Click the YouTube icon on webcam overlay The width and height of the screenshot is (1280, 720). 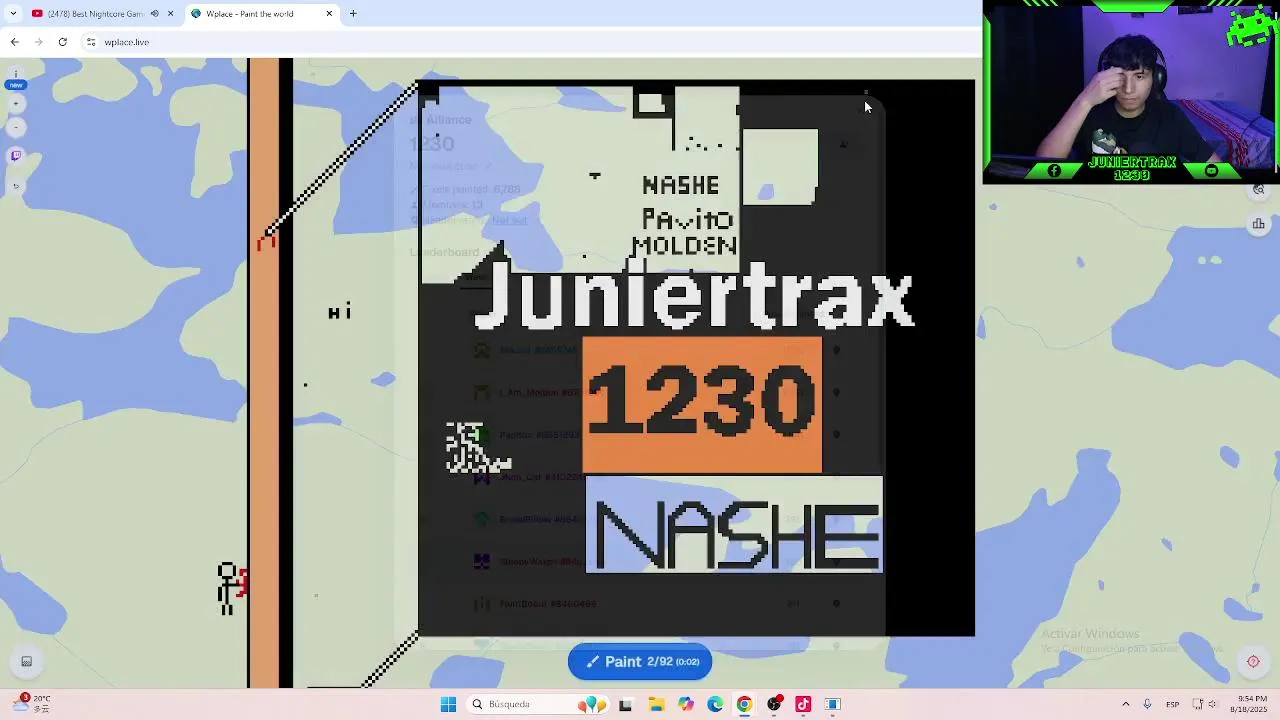pos(1211,171)
